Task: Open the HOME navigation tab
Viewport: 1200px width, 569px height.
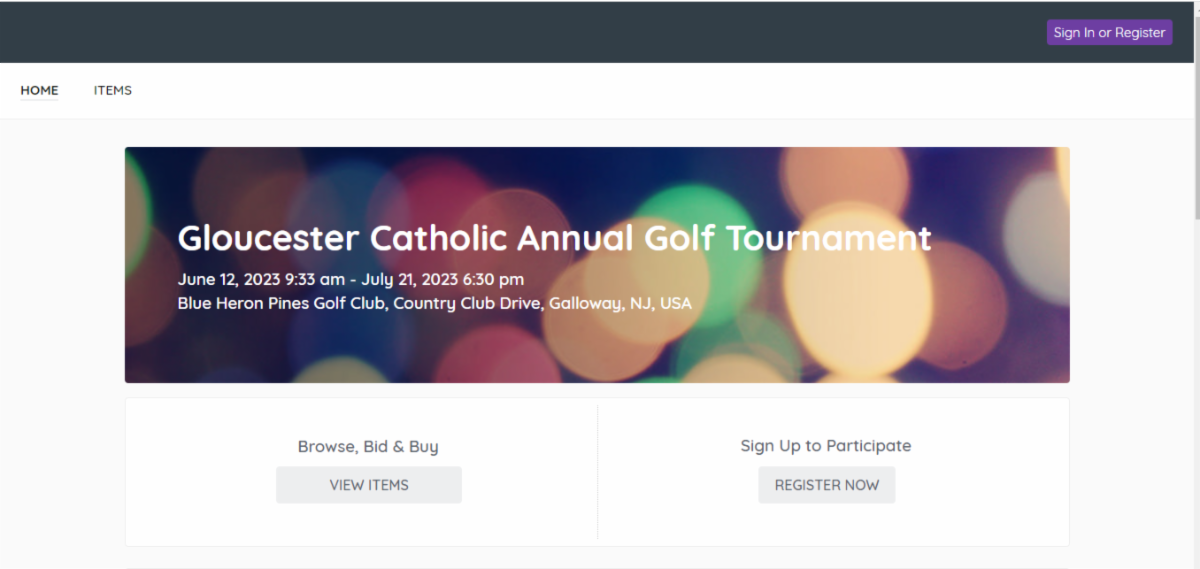Action: pos(39,90)
